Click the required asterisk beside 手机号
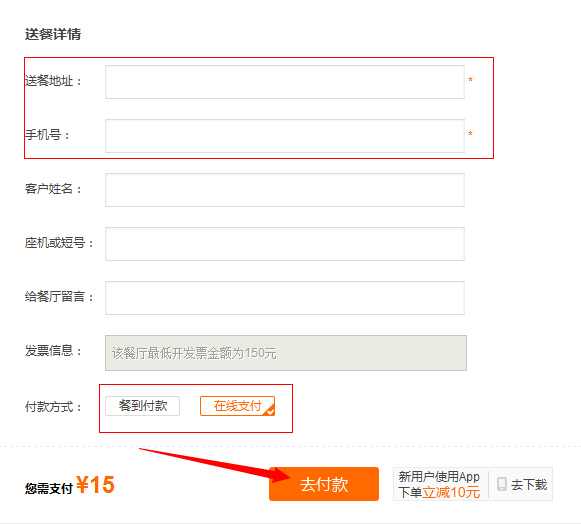 470,134
